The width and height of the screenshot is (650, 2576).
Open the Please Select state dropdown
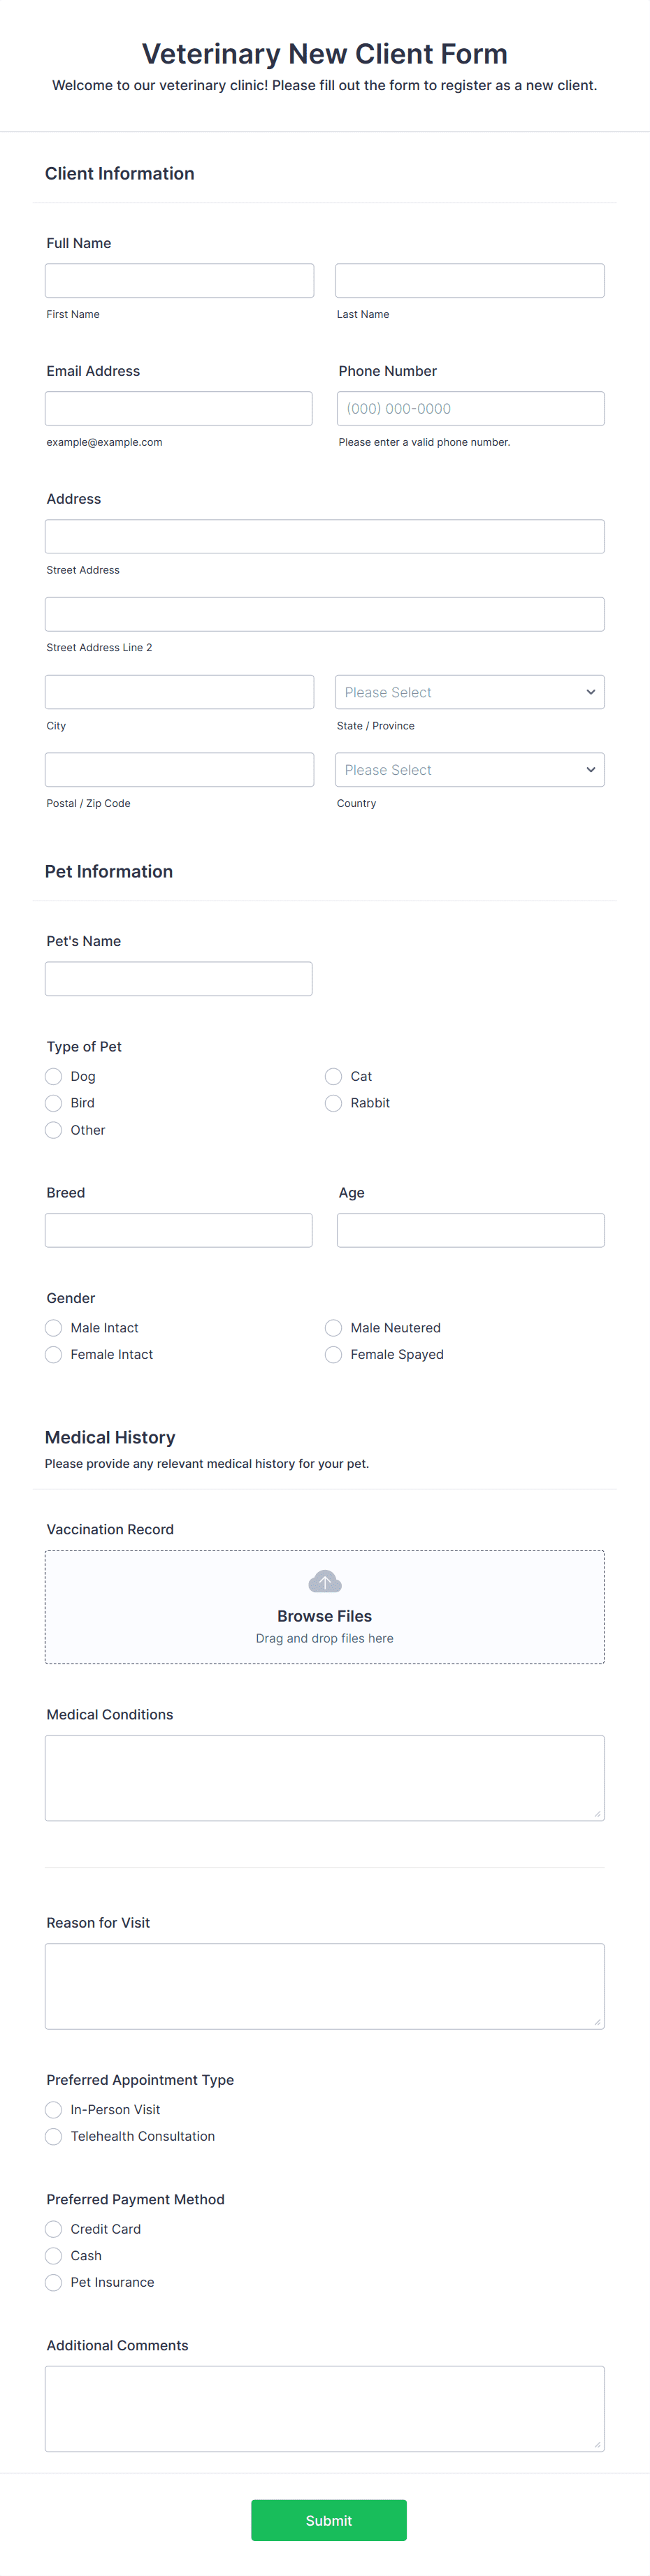(x=469, y=691)
